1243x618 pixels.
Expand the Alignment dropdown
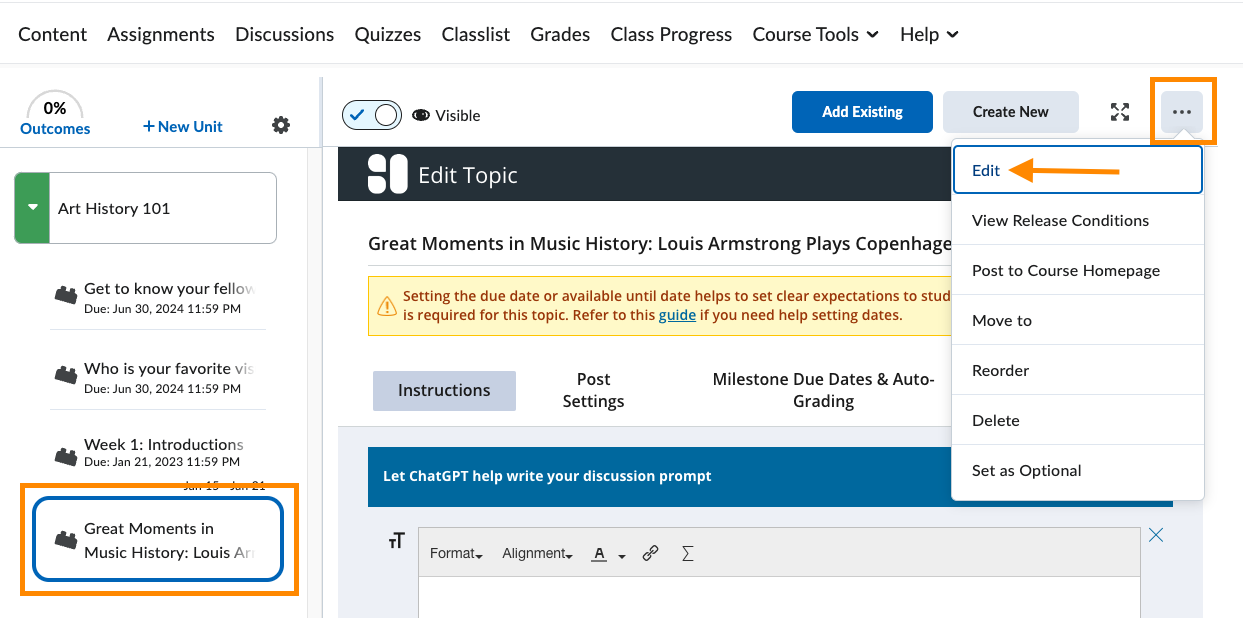tap(537, 553)
